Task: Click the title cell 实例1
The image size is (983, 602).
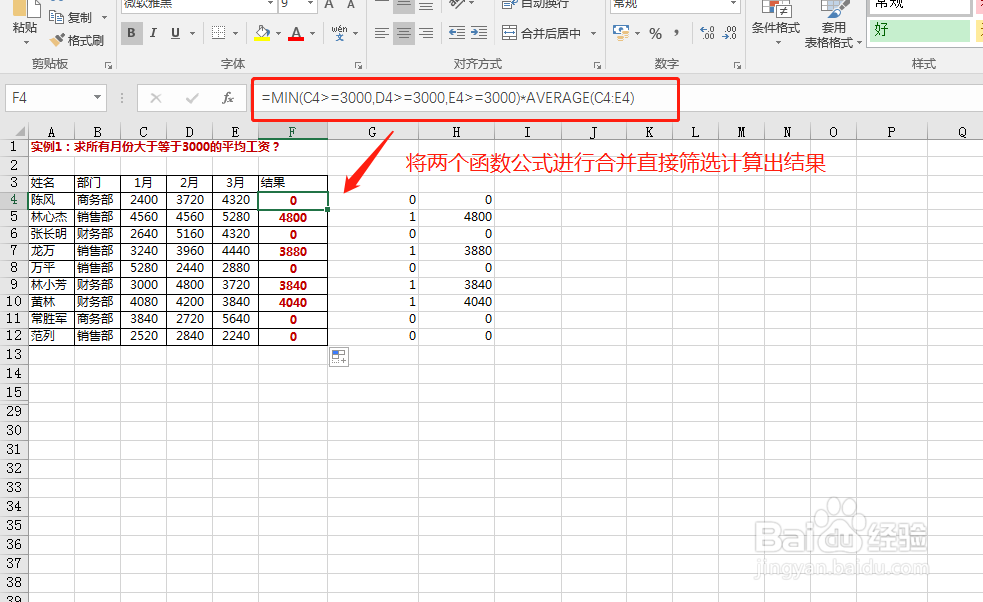Action: (x=155, y=147)
